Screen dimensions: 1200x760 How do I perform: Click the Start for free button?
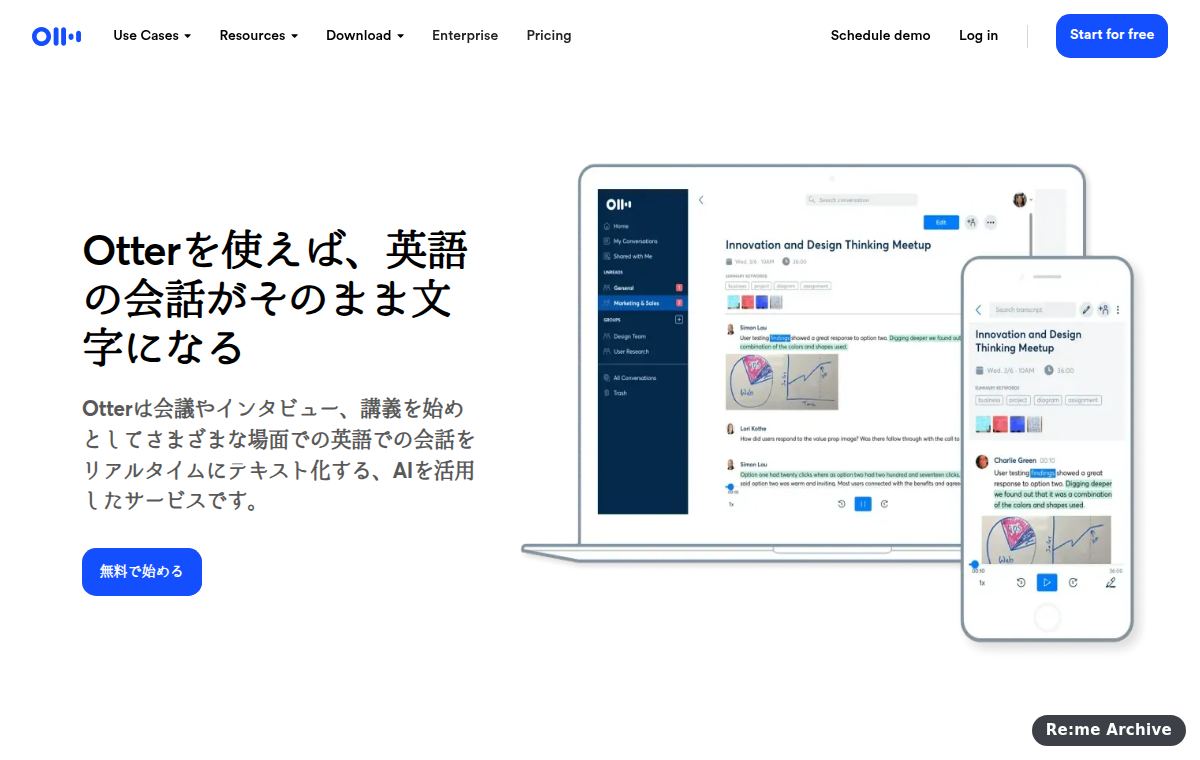click(x=1112, y=35)
